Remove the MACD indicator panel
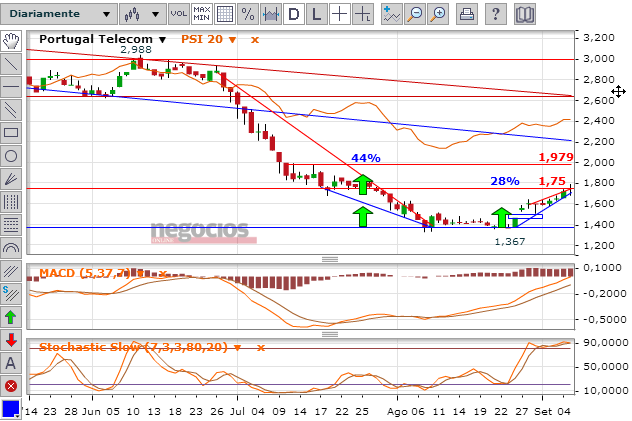 click(162, 274)
